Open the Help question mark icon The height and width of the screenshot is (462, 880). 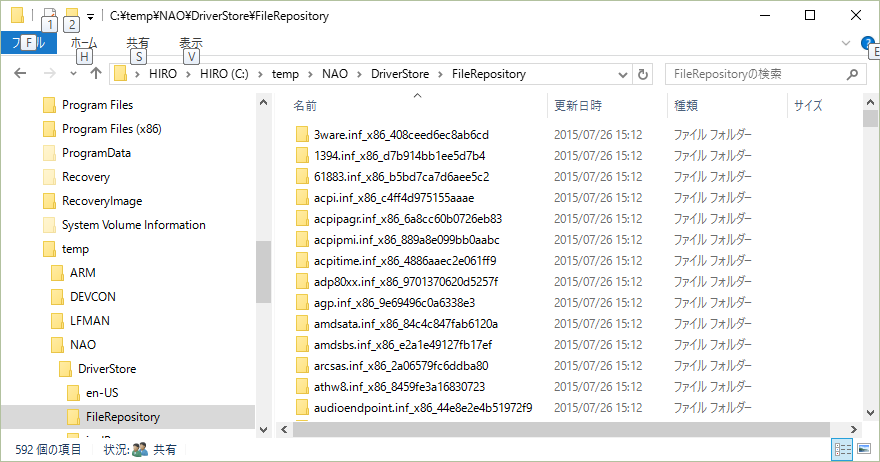[866, 43]
